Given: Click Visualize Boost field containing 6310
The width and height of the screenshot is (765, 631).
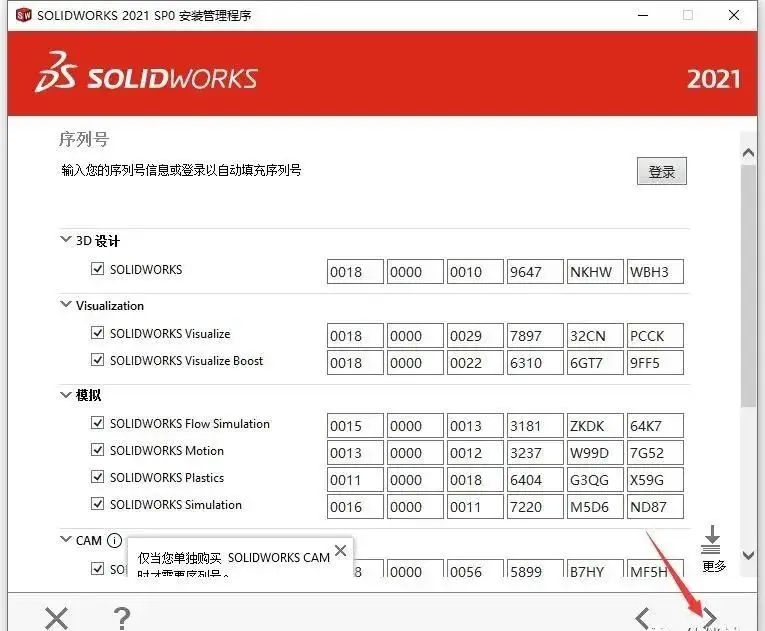Looking at the screenshot, I should click(535, 363).
